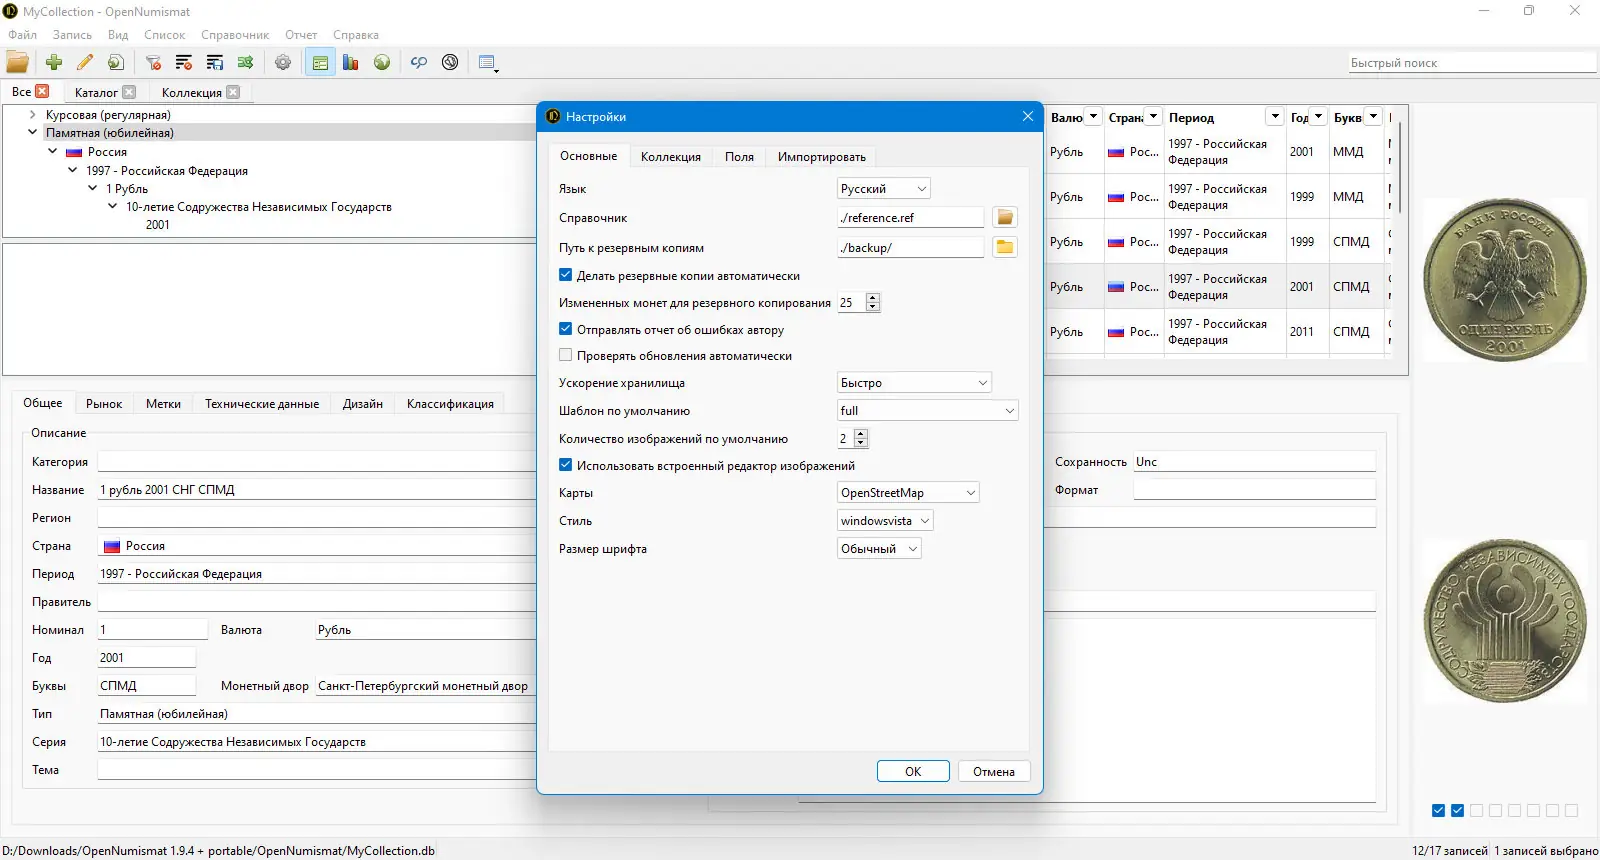Enable automatic update checking checkbox
1600x860 pixels.
click(566, 355)
